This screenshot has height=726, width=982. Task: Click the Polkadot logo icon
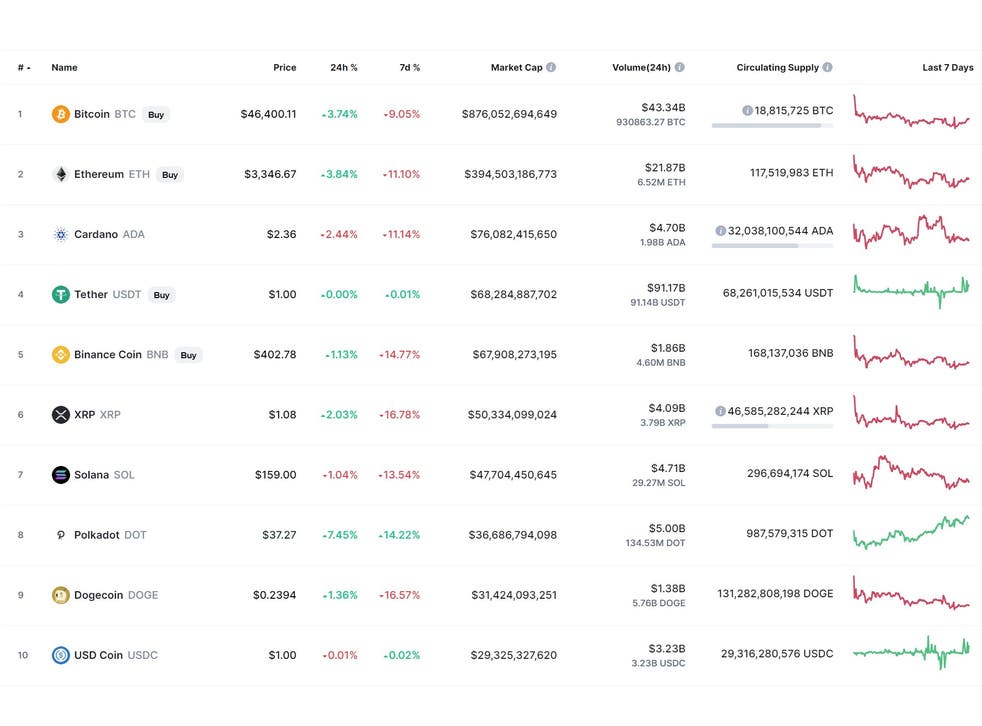click(x=61, y=535)
